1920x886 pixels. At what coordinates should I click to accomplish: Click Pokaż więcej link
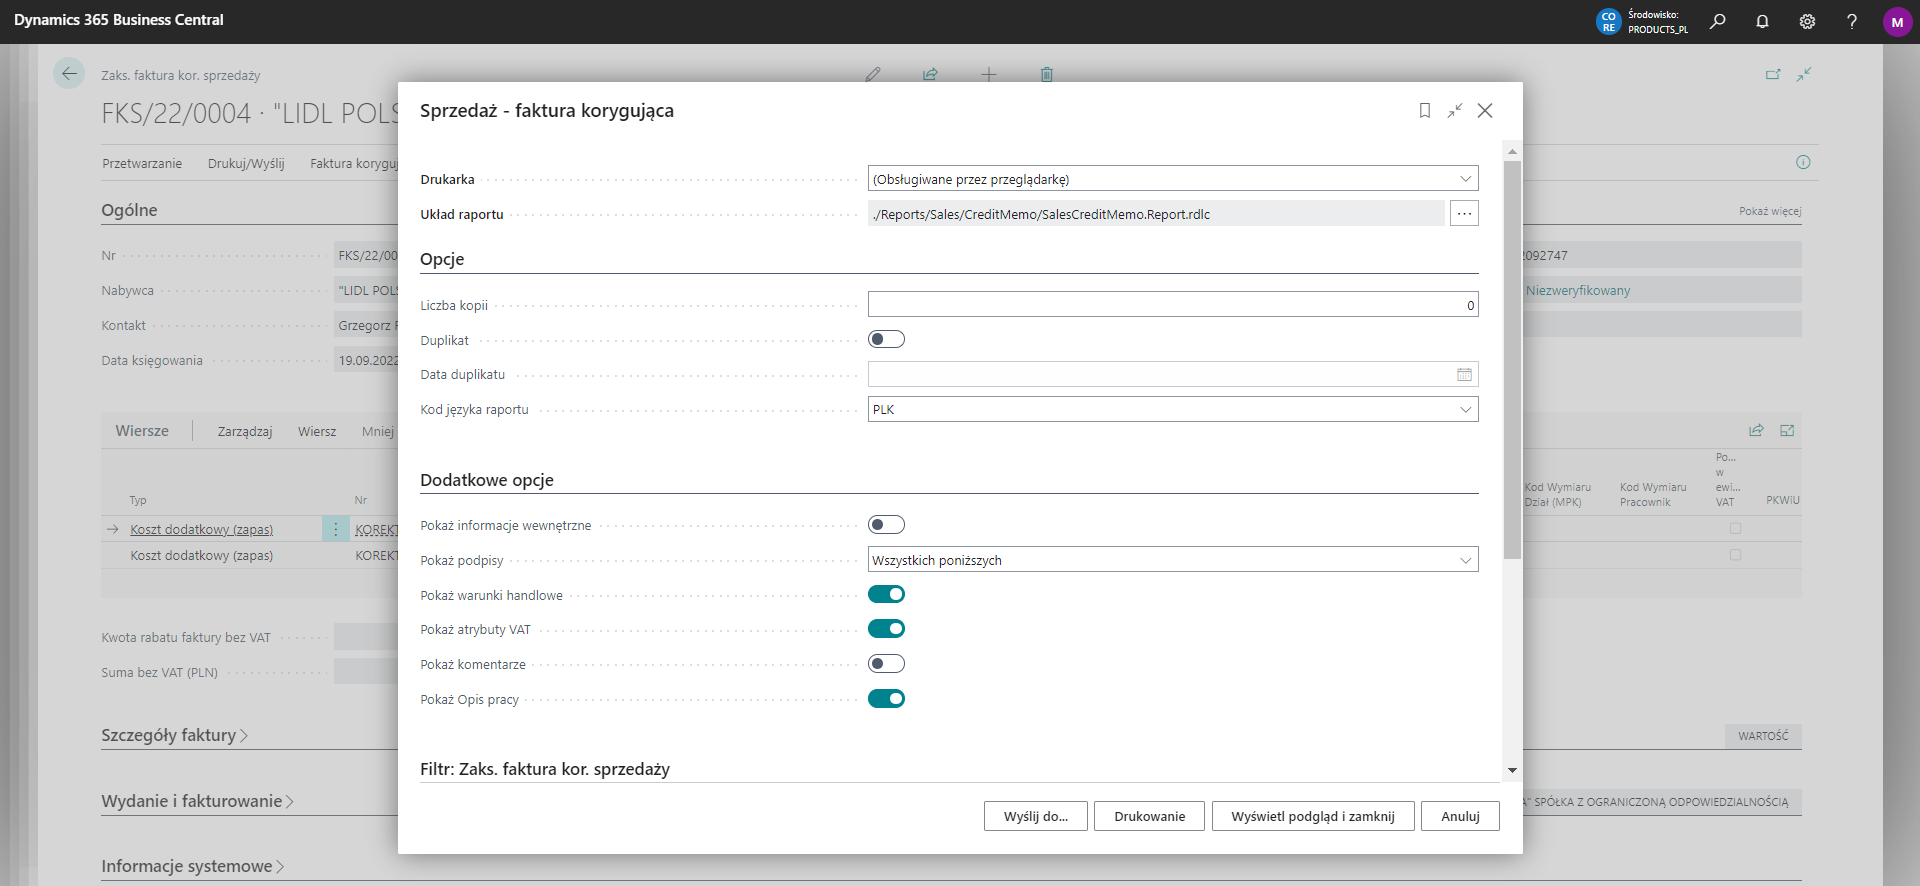1770,211
